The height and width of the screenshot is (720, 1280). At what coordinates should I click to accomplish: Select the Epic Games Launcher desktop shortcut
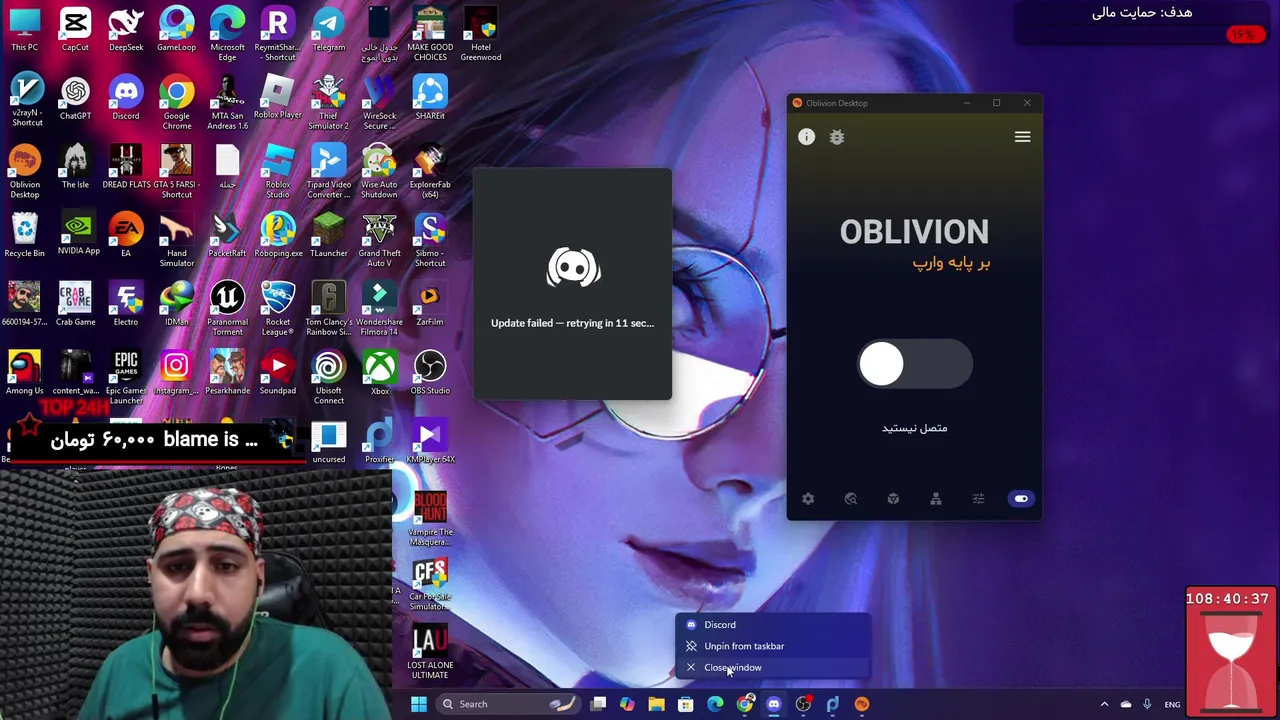126,377
